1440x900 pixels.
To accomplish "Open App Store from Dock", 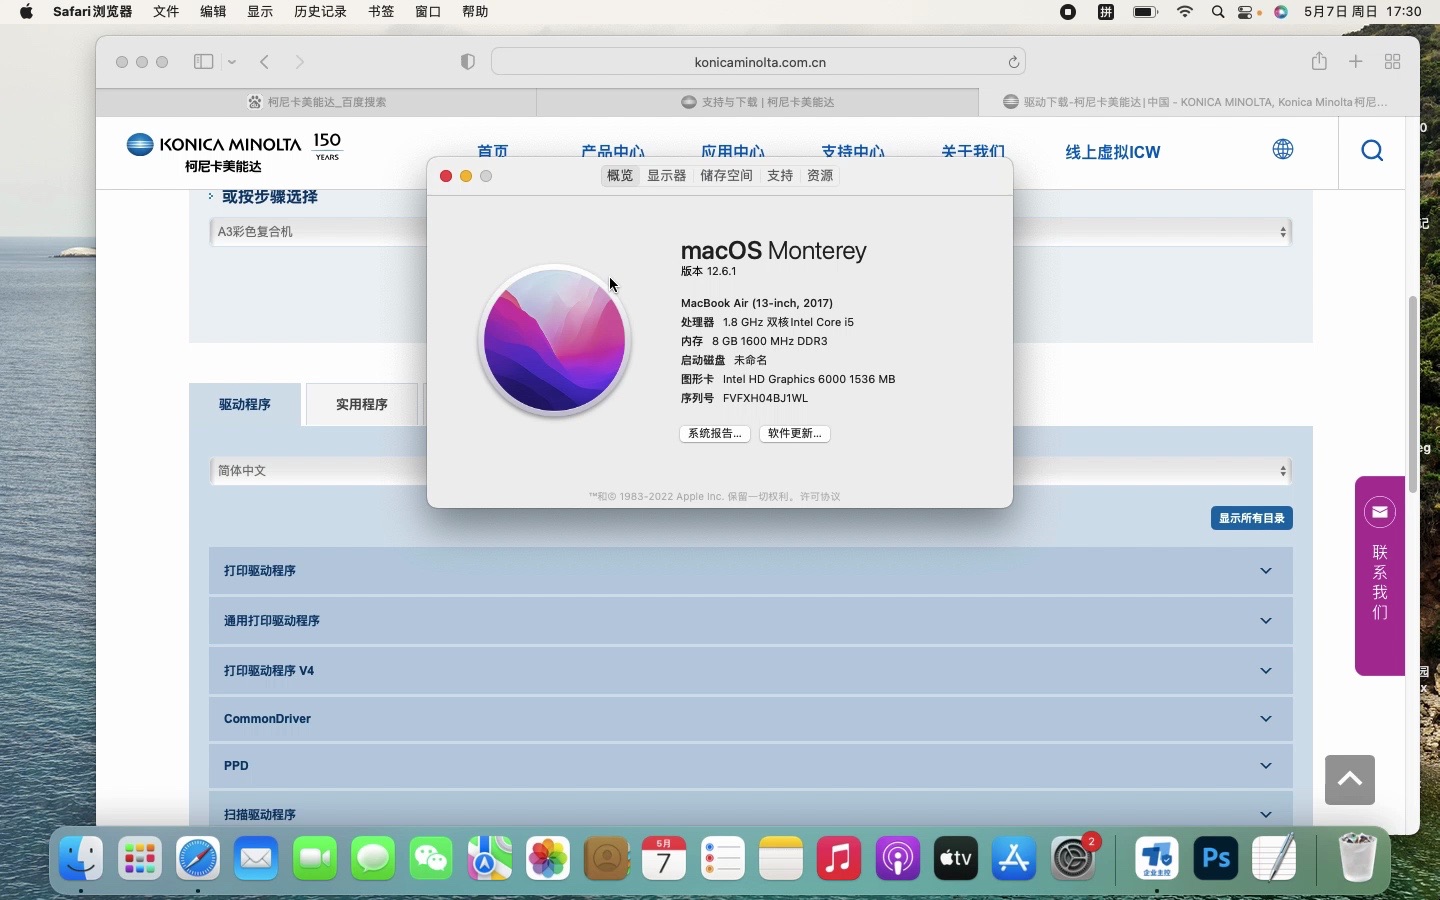I will 1014,858.
